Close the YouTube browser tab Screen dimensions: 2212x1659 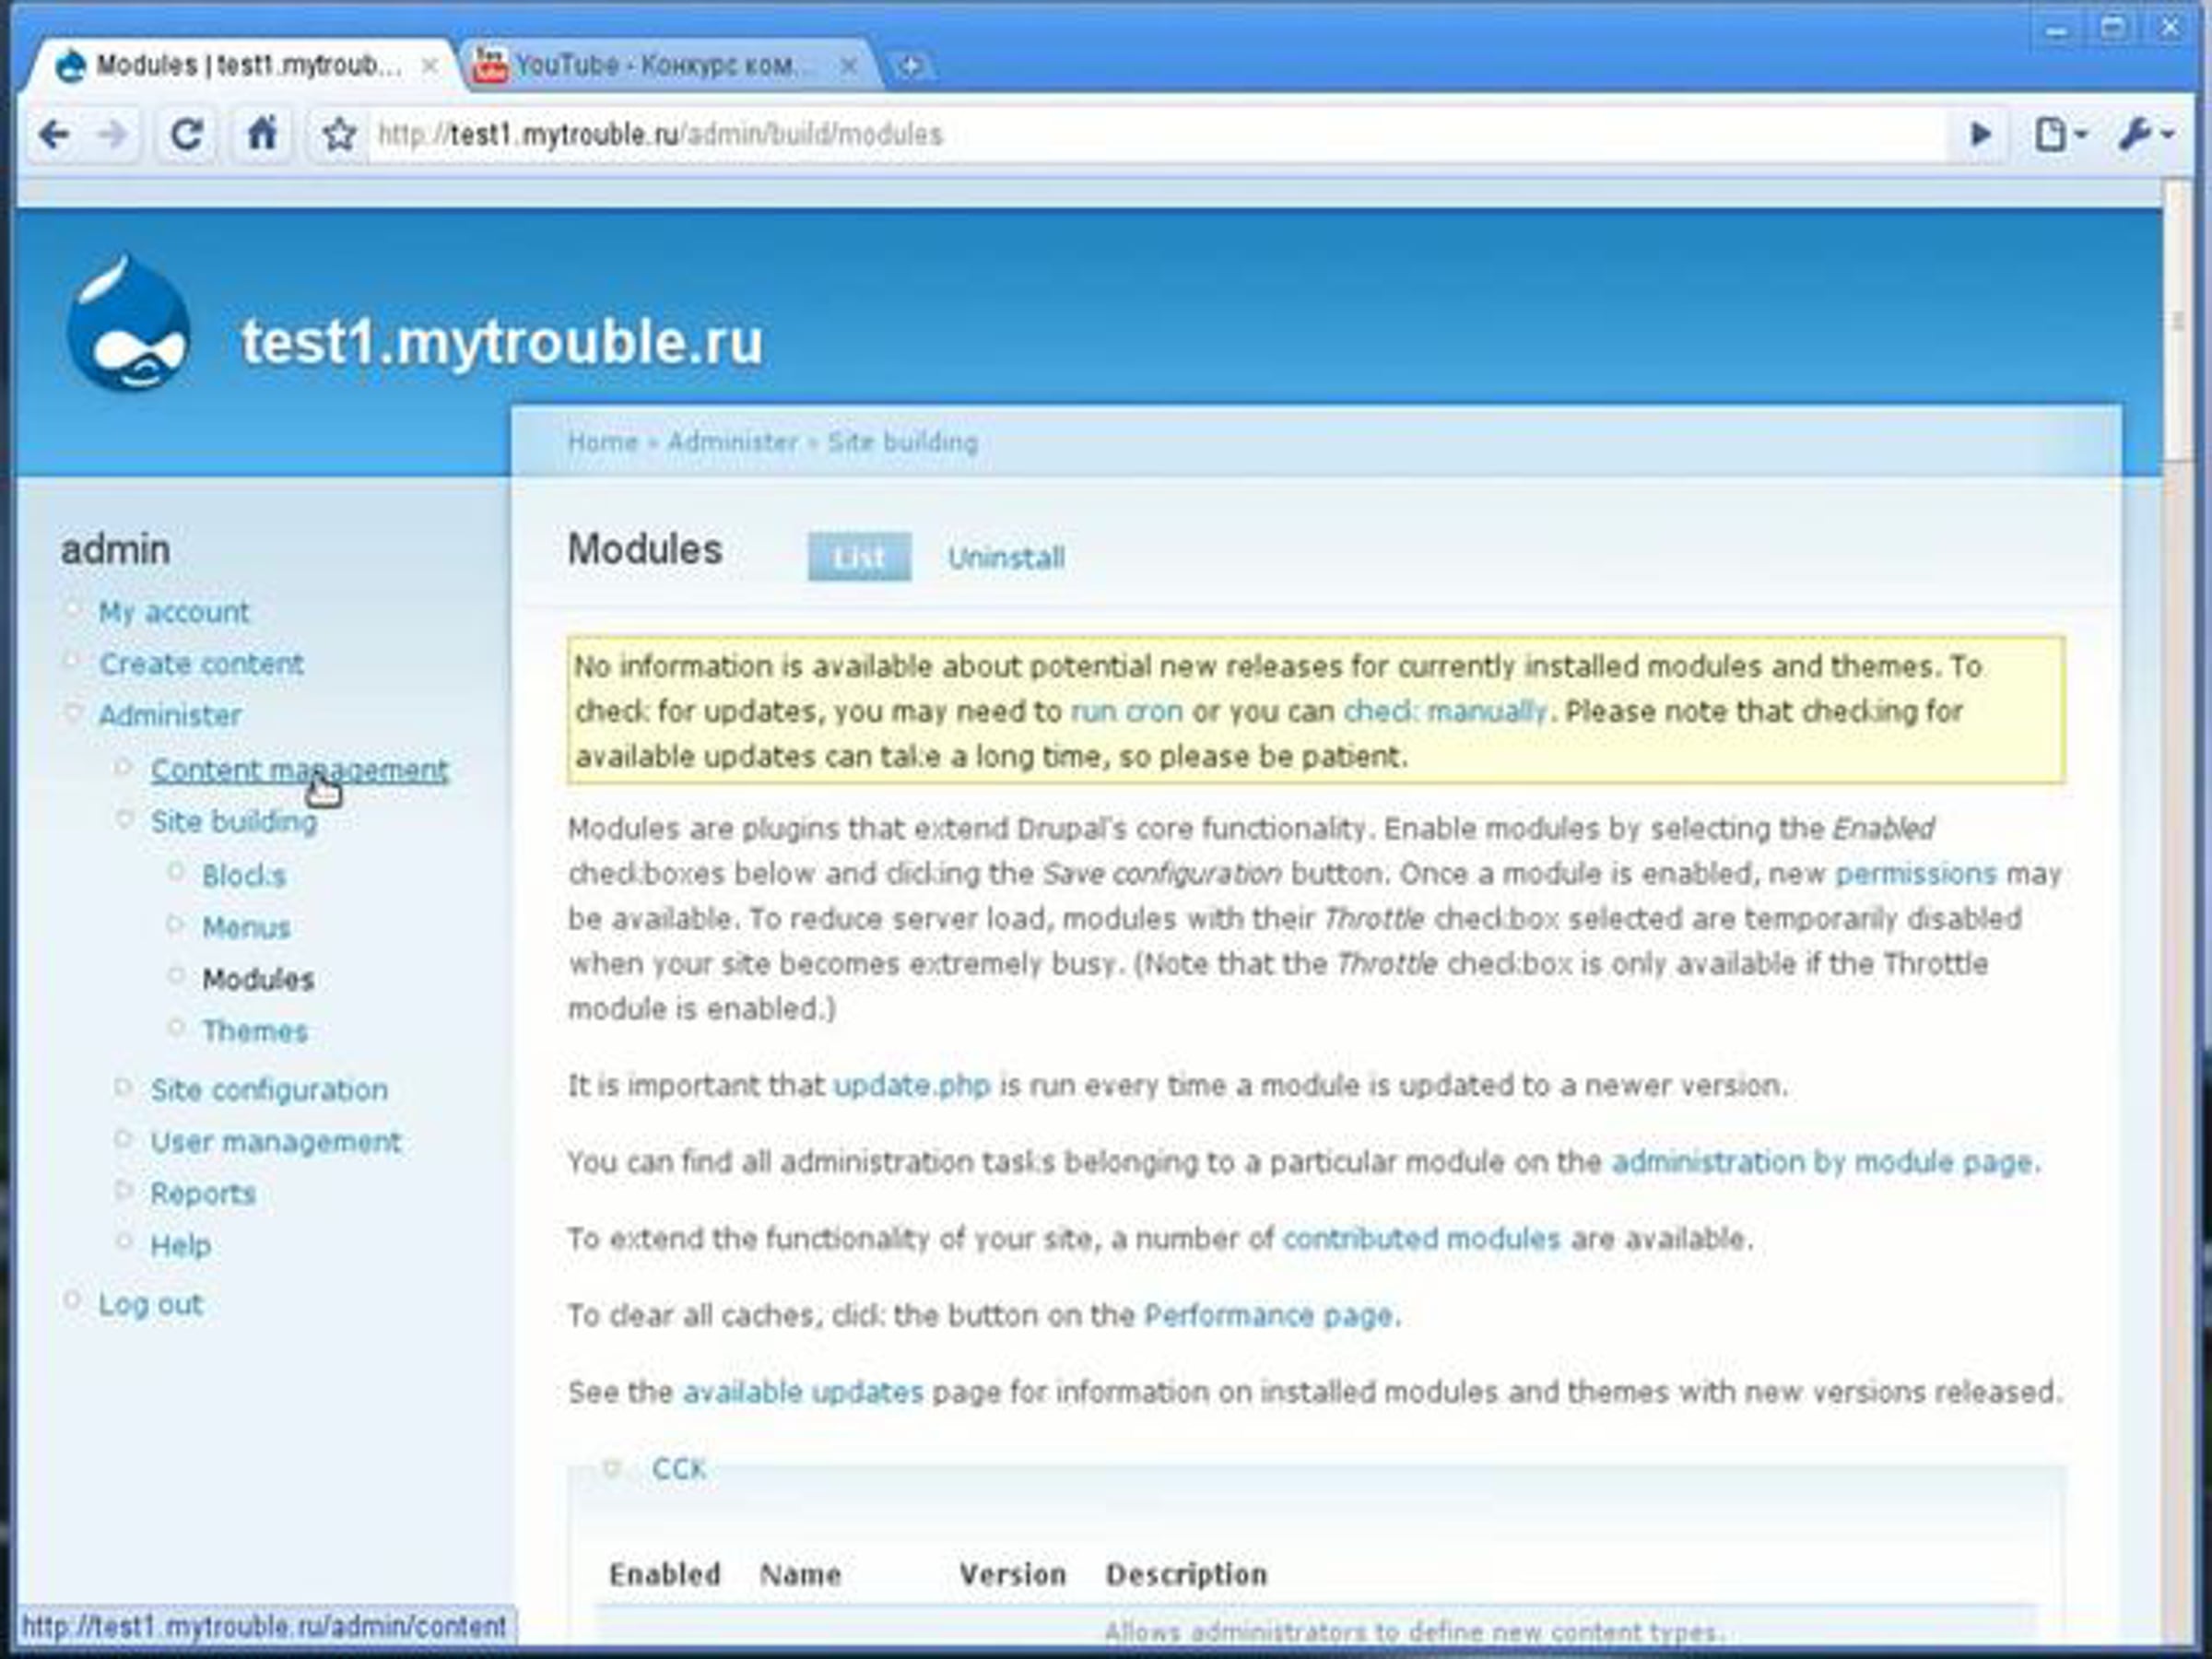point(848,66)
